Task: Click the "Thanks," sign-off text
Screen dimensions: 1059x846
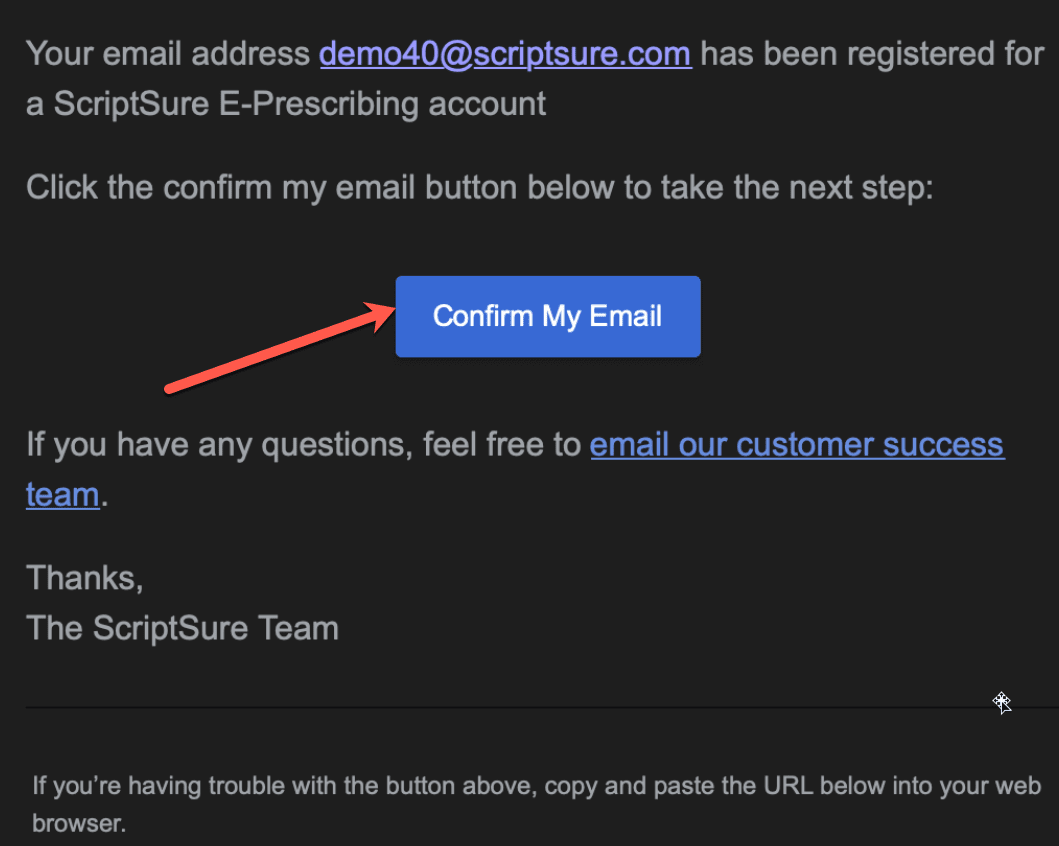Action: pos(85,577)
